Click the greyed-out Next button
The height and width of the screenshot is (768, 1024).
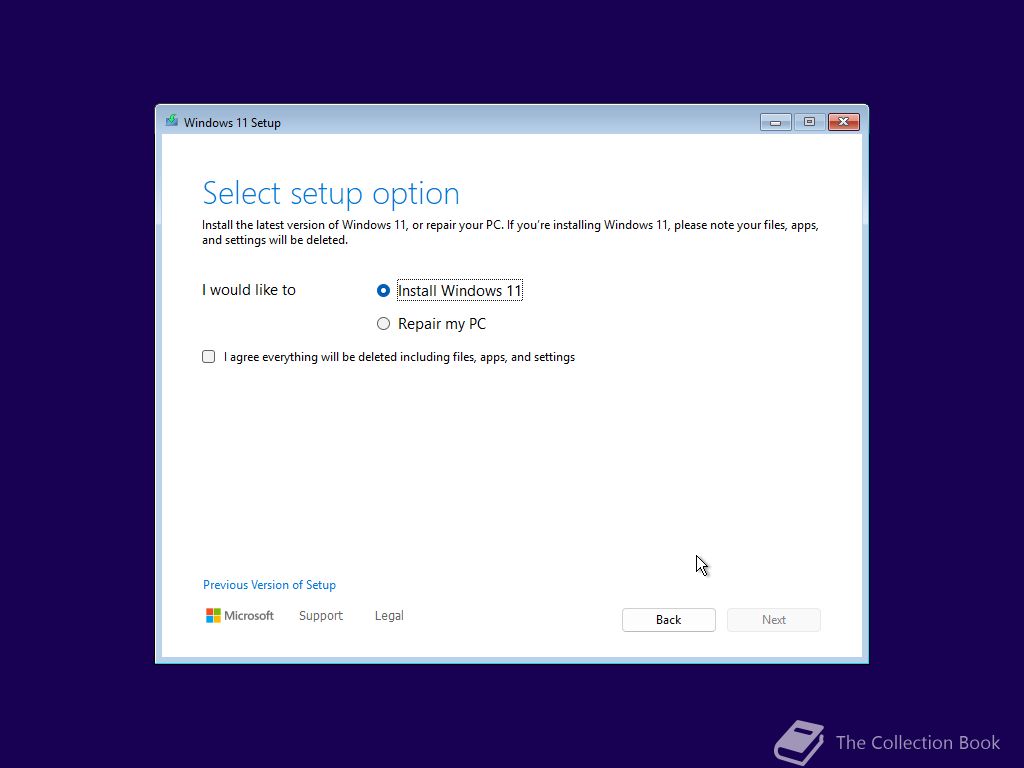[x=774, y=620]
